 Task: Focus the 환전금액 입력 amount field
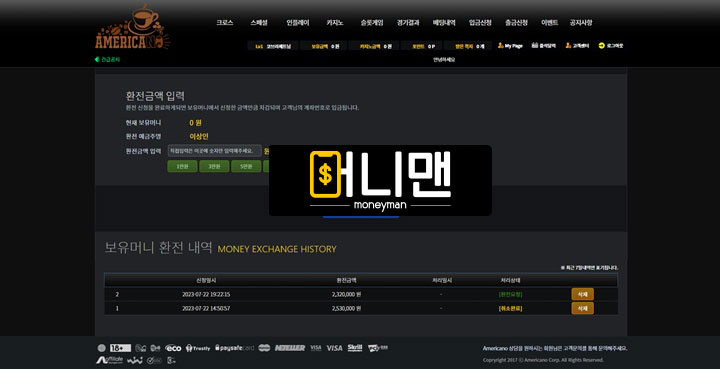click(x=214, y=151)
